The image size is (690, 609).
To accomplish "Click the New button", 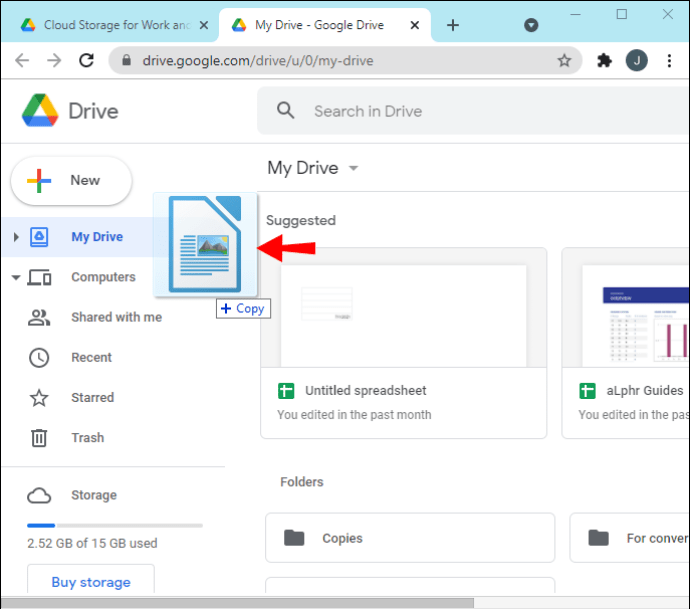I will pyautogui.click(x=71, y=180).
